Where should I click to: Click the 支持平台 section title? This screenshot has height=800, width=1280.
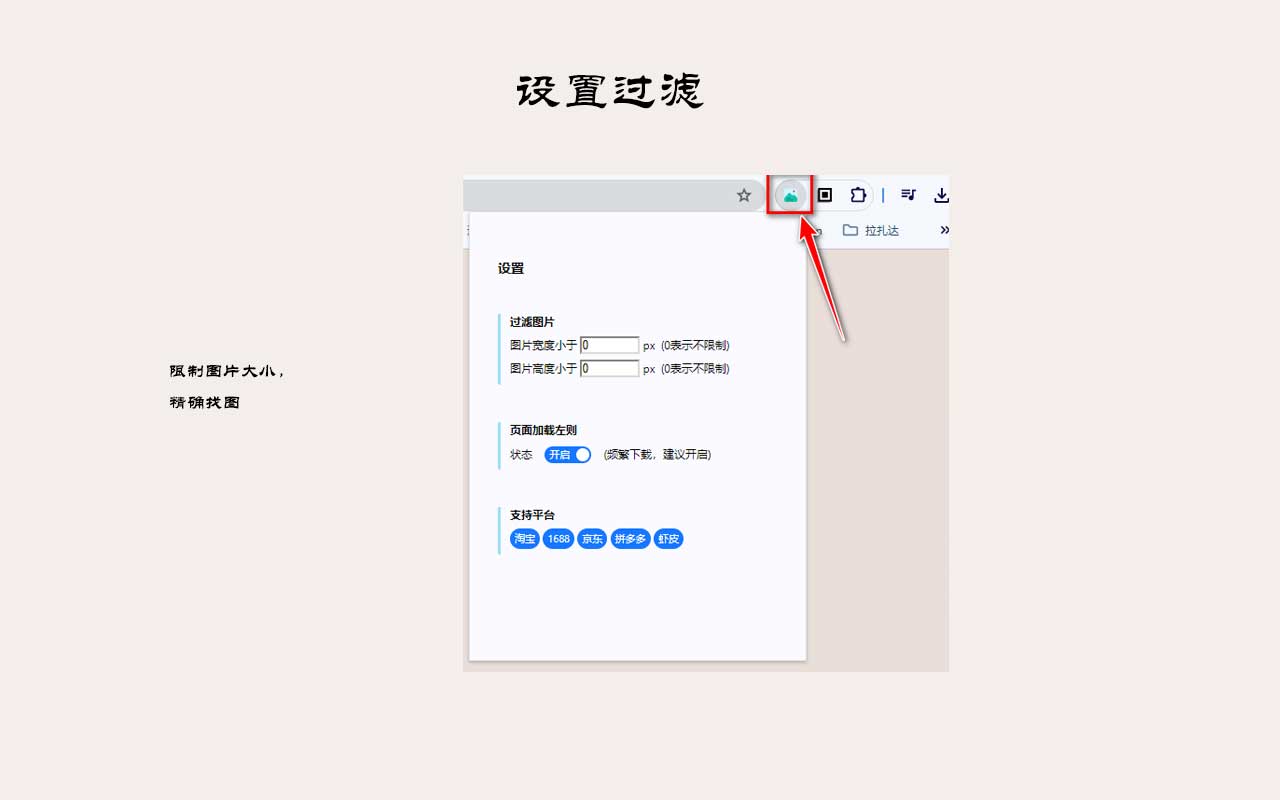pyautogui.click(x=532, y=515)
